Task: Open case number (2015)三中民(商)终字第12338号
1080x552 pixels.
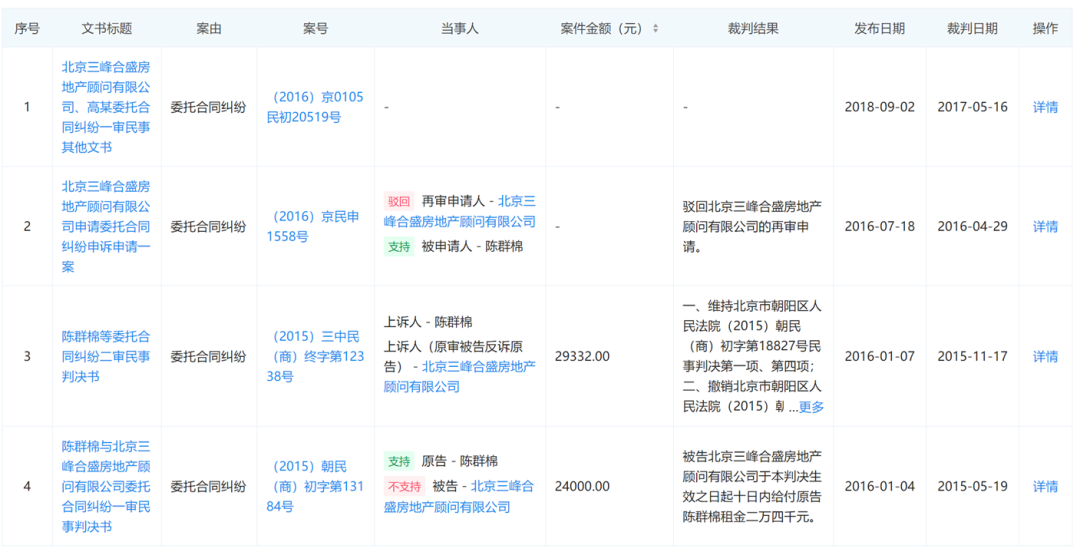Action: click(315, 356)
